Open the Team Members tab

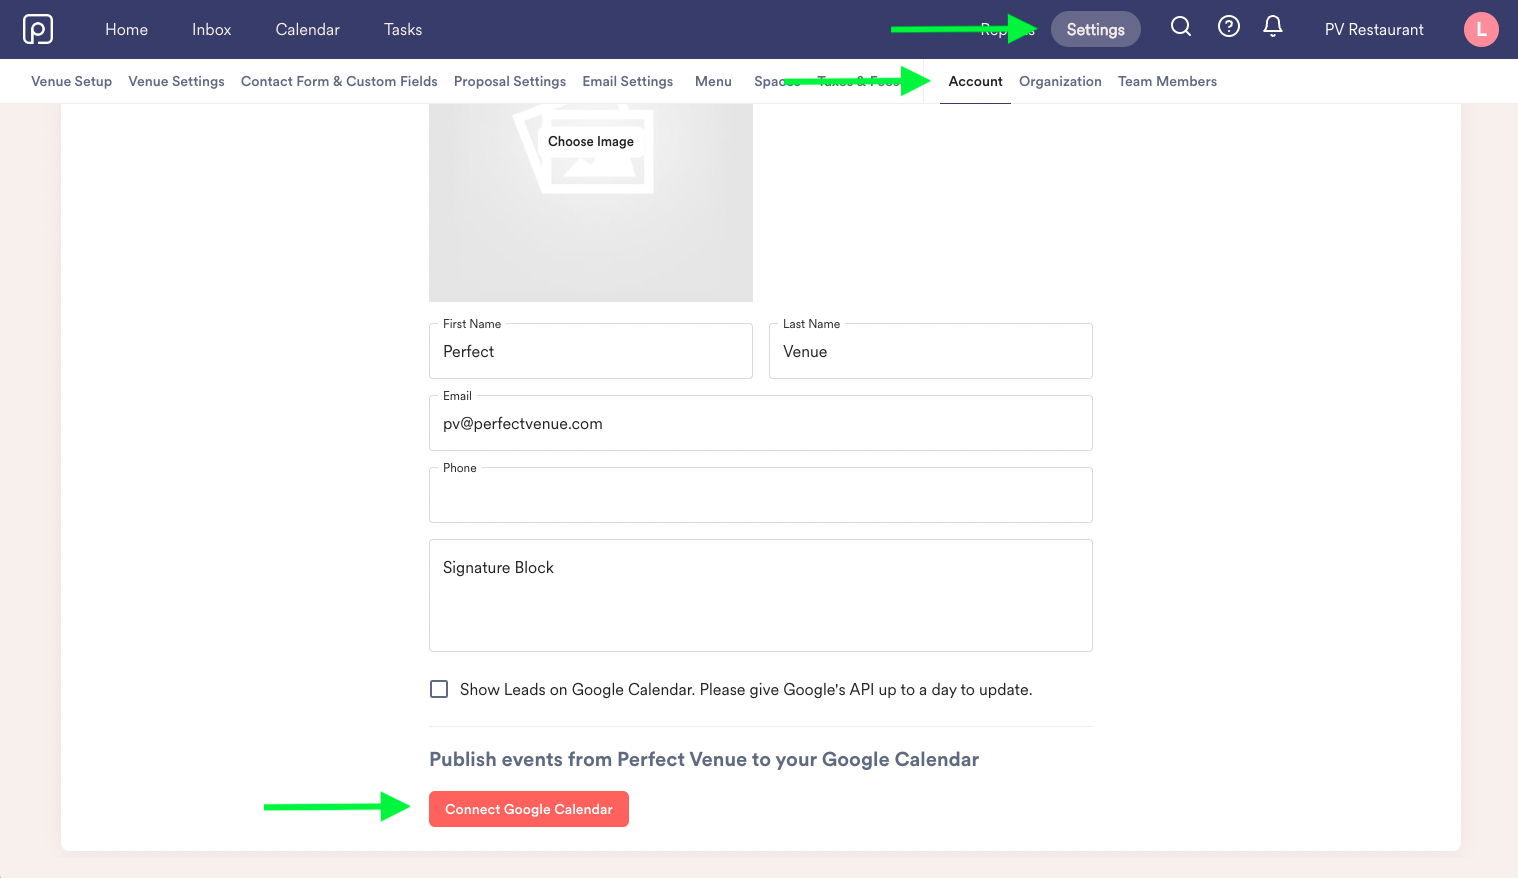click(1167, 81)
